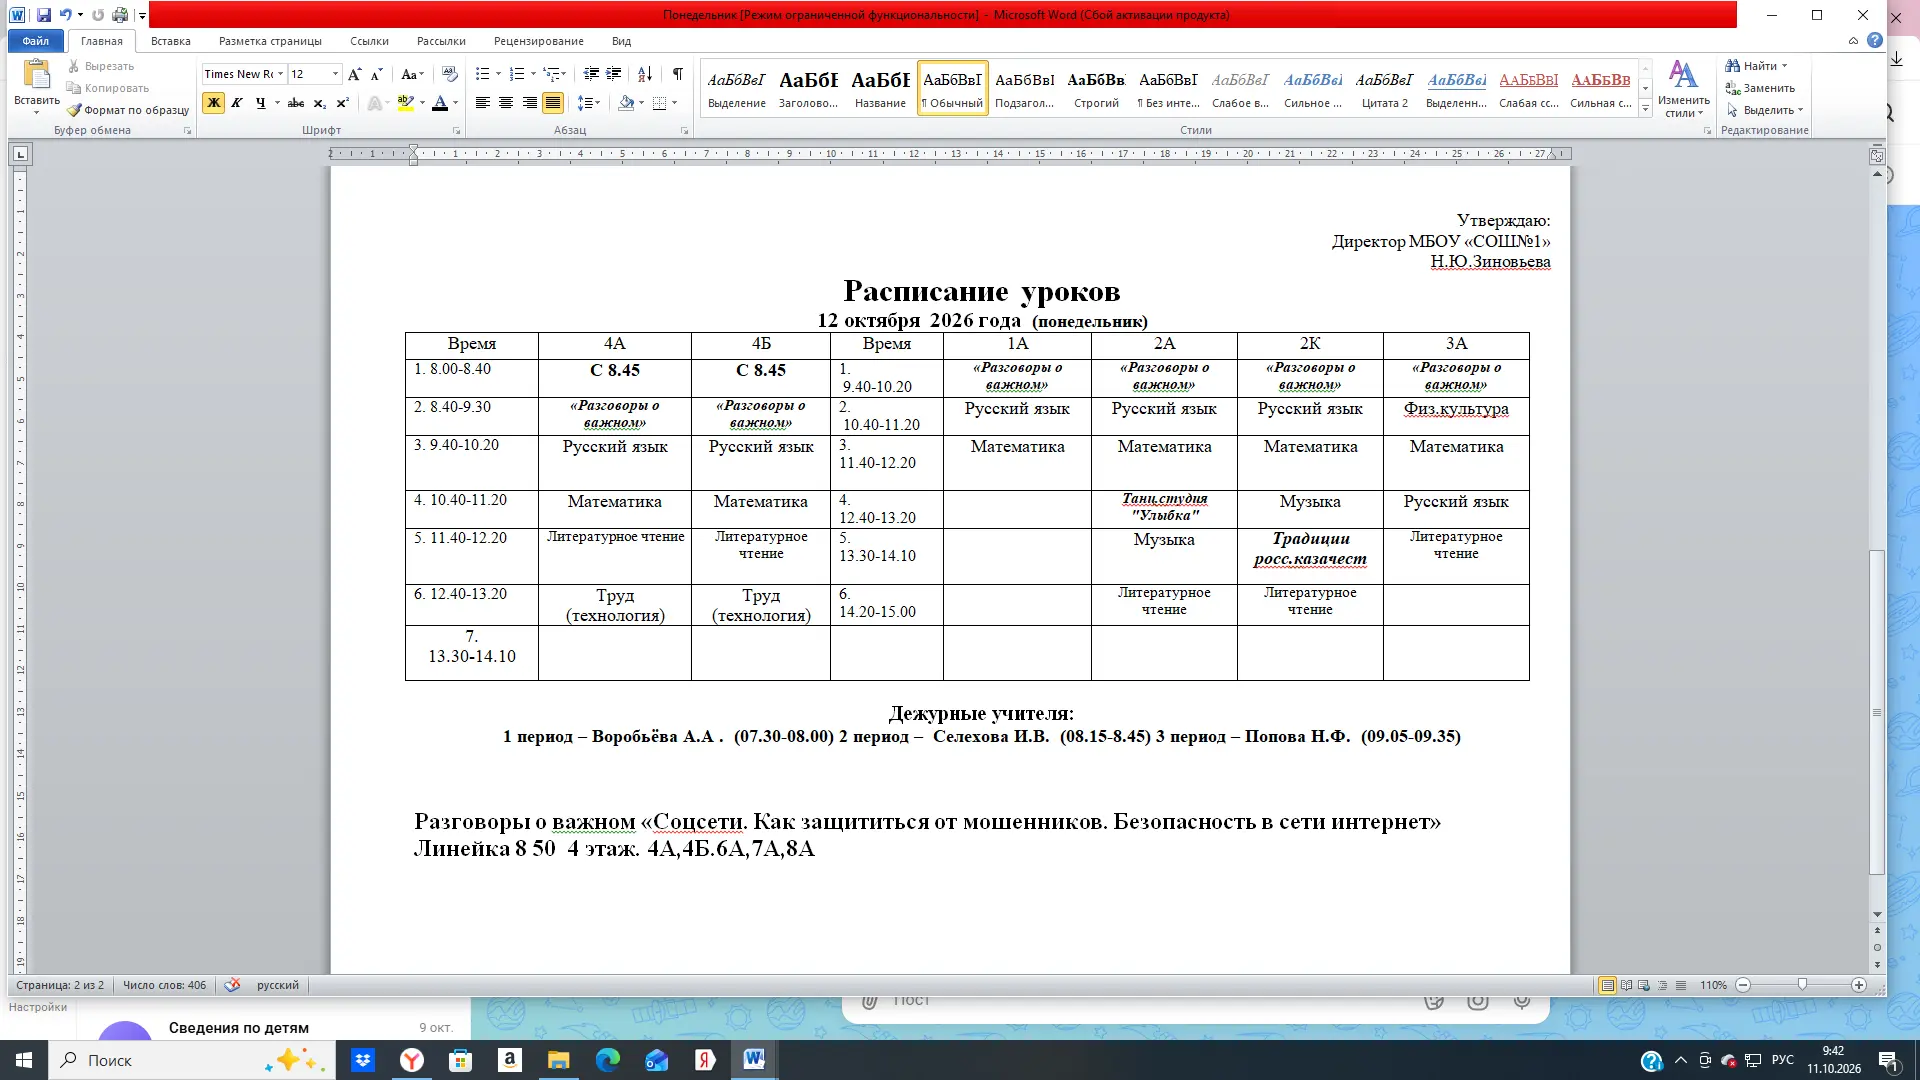Apply center alignment to text
The image size is (1920, 1080).
pos(506,103)
